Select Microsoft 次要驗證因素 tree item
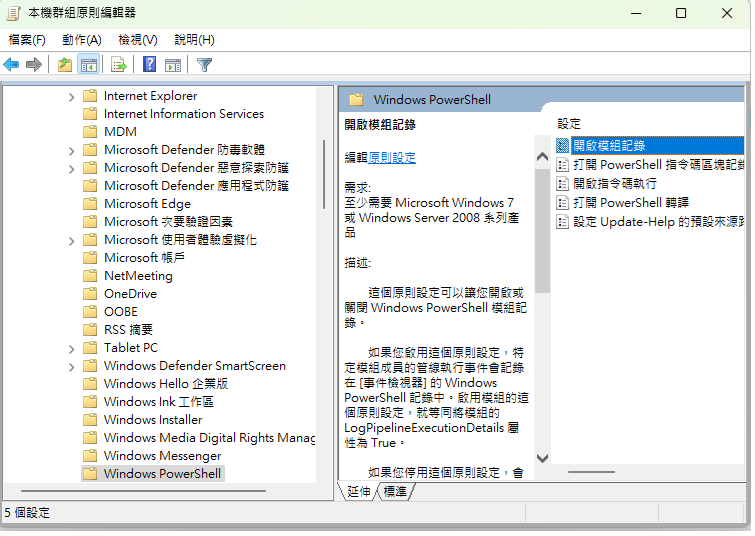Image resolution: width=755 pixels, height=536 pixels. point(169,222)
